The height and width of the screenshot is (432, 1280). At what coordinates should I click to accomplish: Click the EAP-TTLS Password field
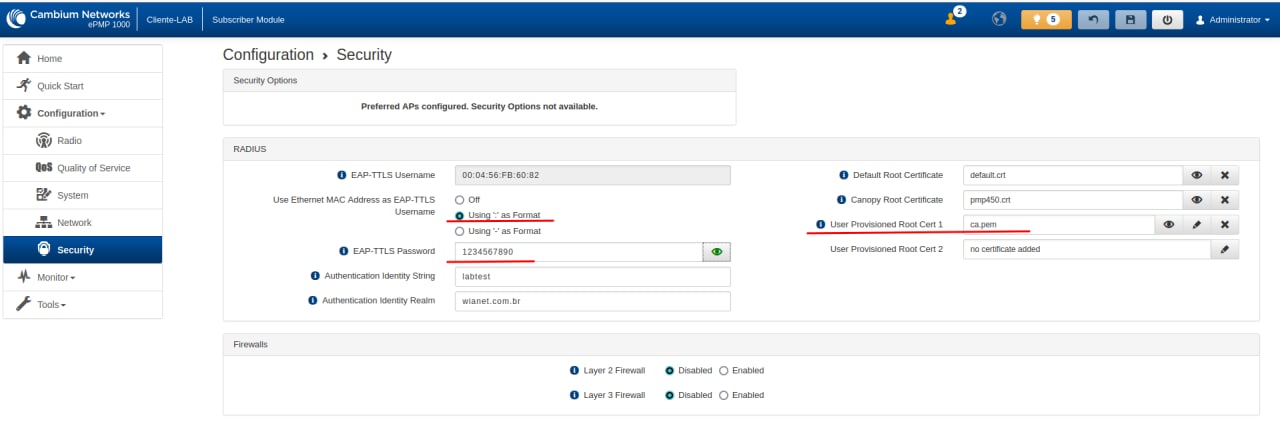pyautogui.click(x=579, y=252)
